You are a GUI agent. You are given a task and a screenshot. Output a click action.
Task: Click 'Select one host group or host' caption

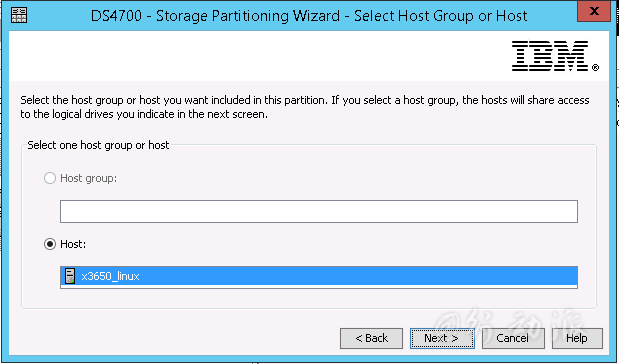click(x=98, y=145)
